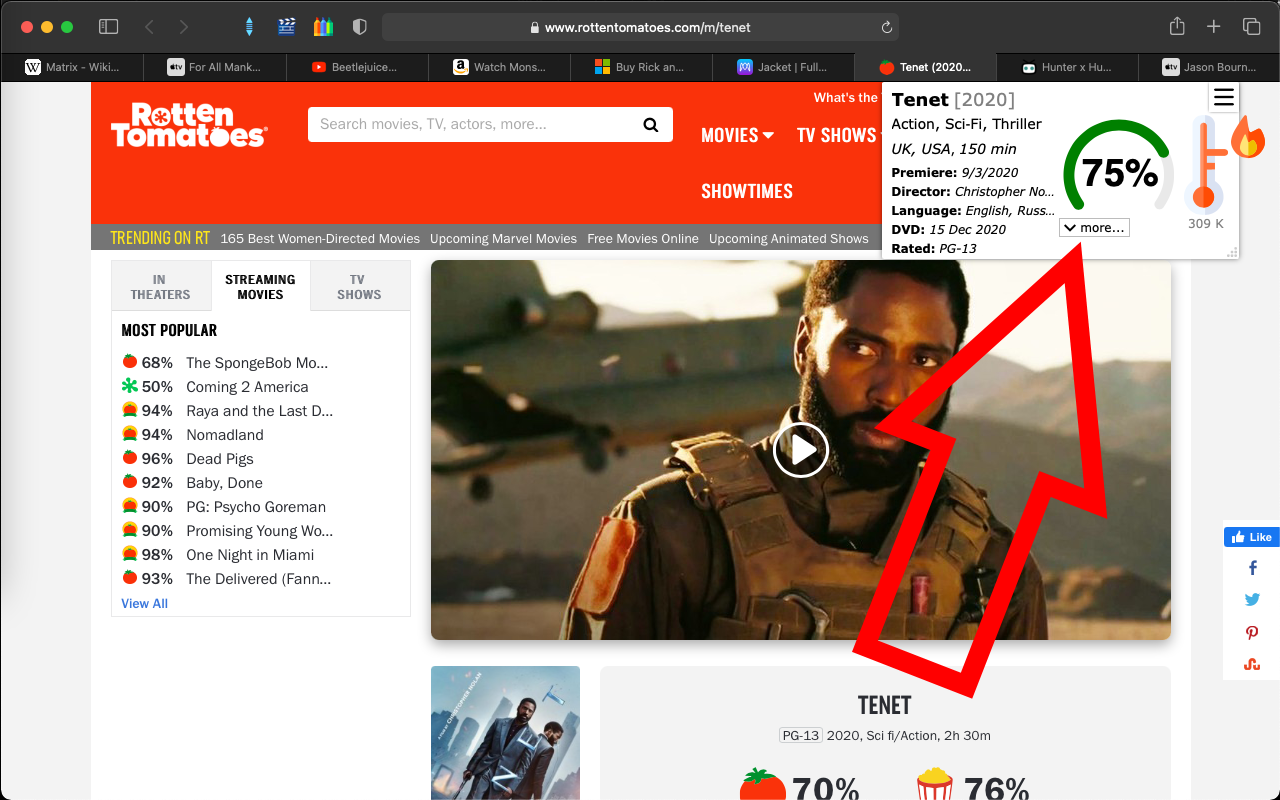
Task: Switch to Watch Mons... Amazon tab
Action: (499, 67)
